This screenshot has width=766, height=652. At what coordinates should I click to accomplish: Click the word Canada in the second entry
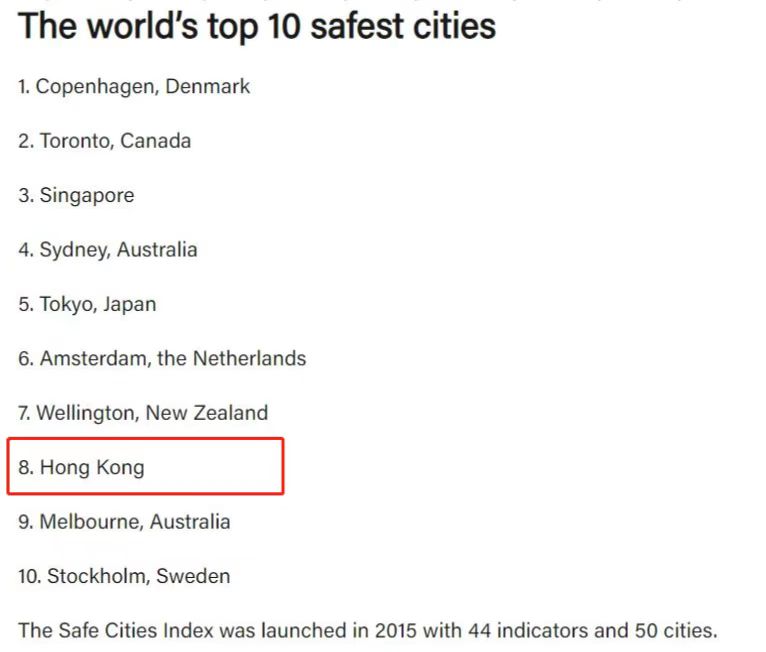155,141
